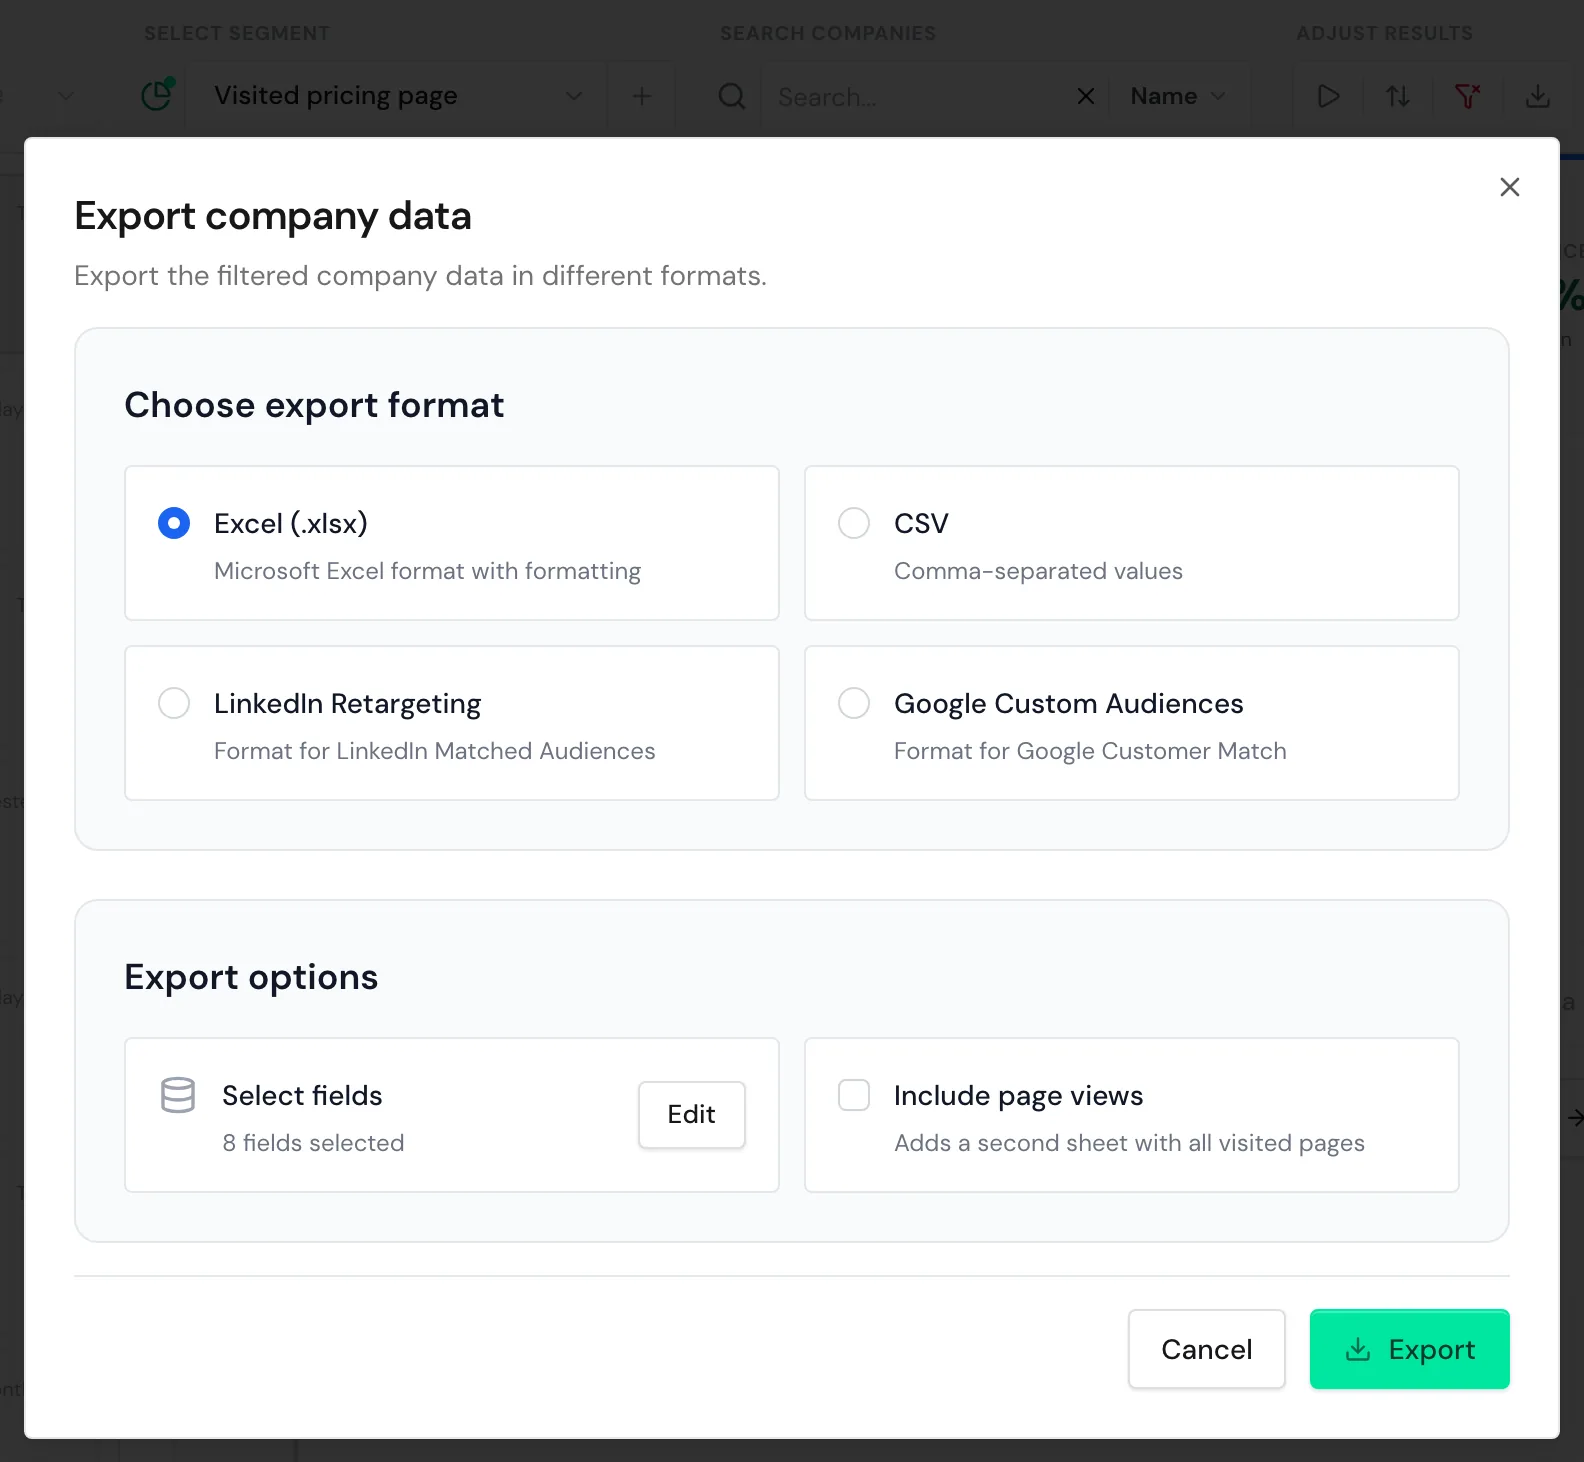The width and height of the screenshot is (1584, 1462).
Task: Cancel the export dialog
Action: (1207, 1349)
